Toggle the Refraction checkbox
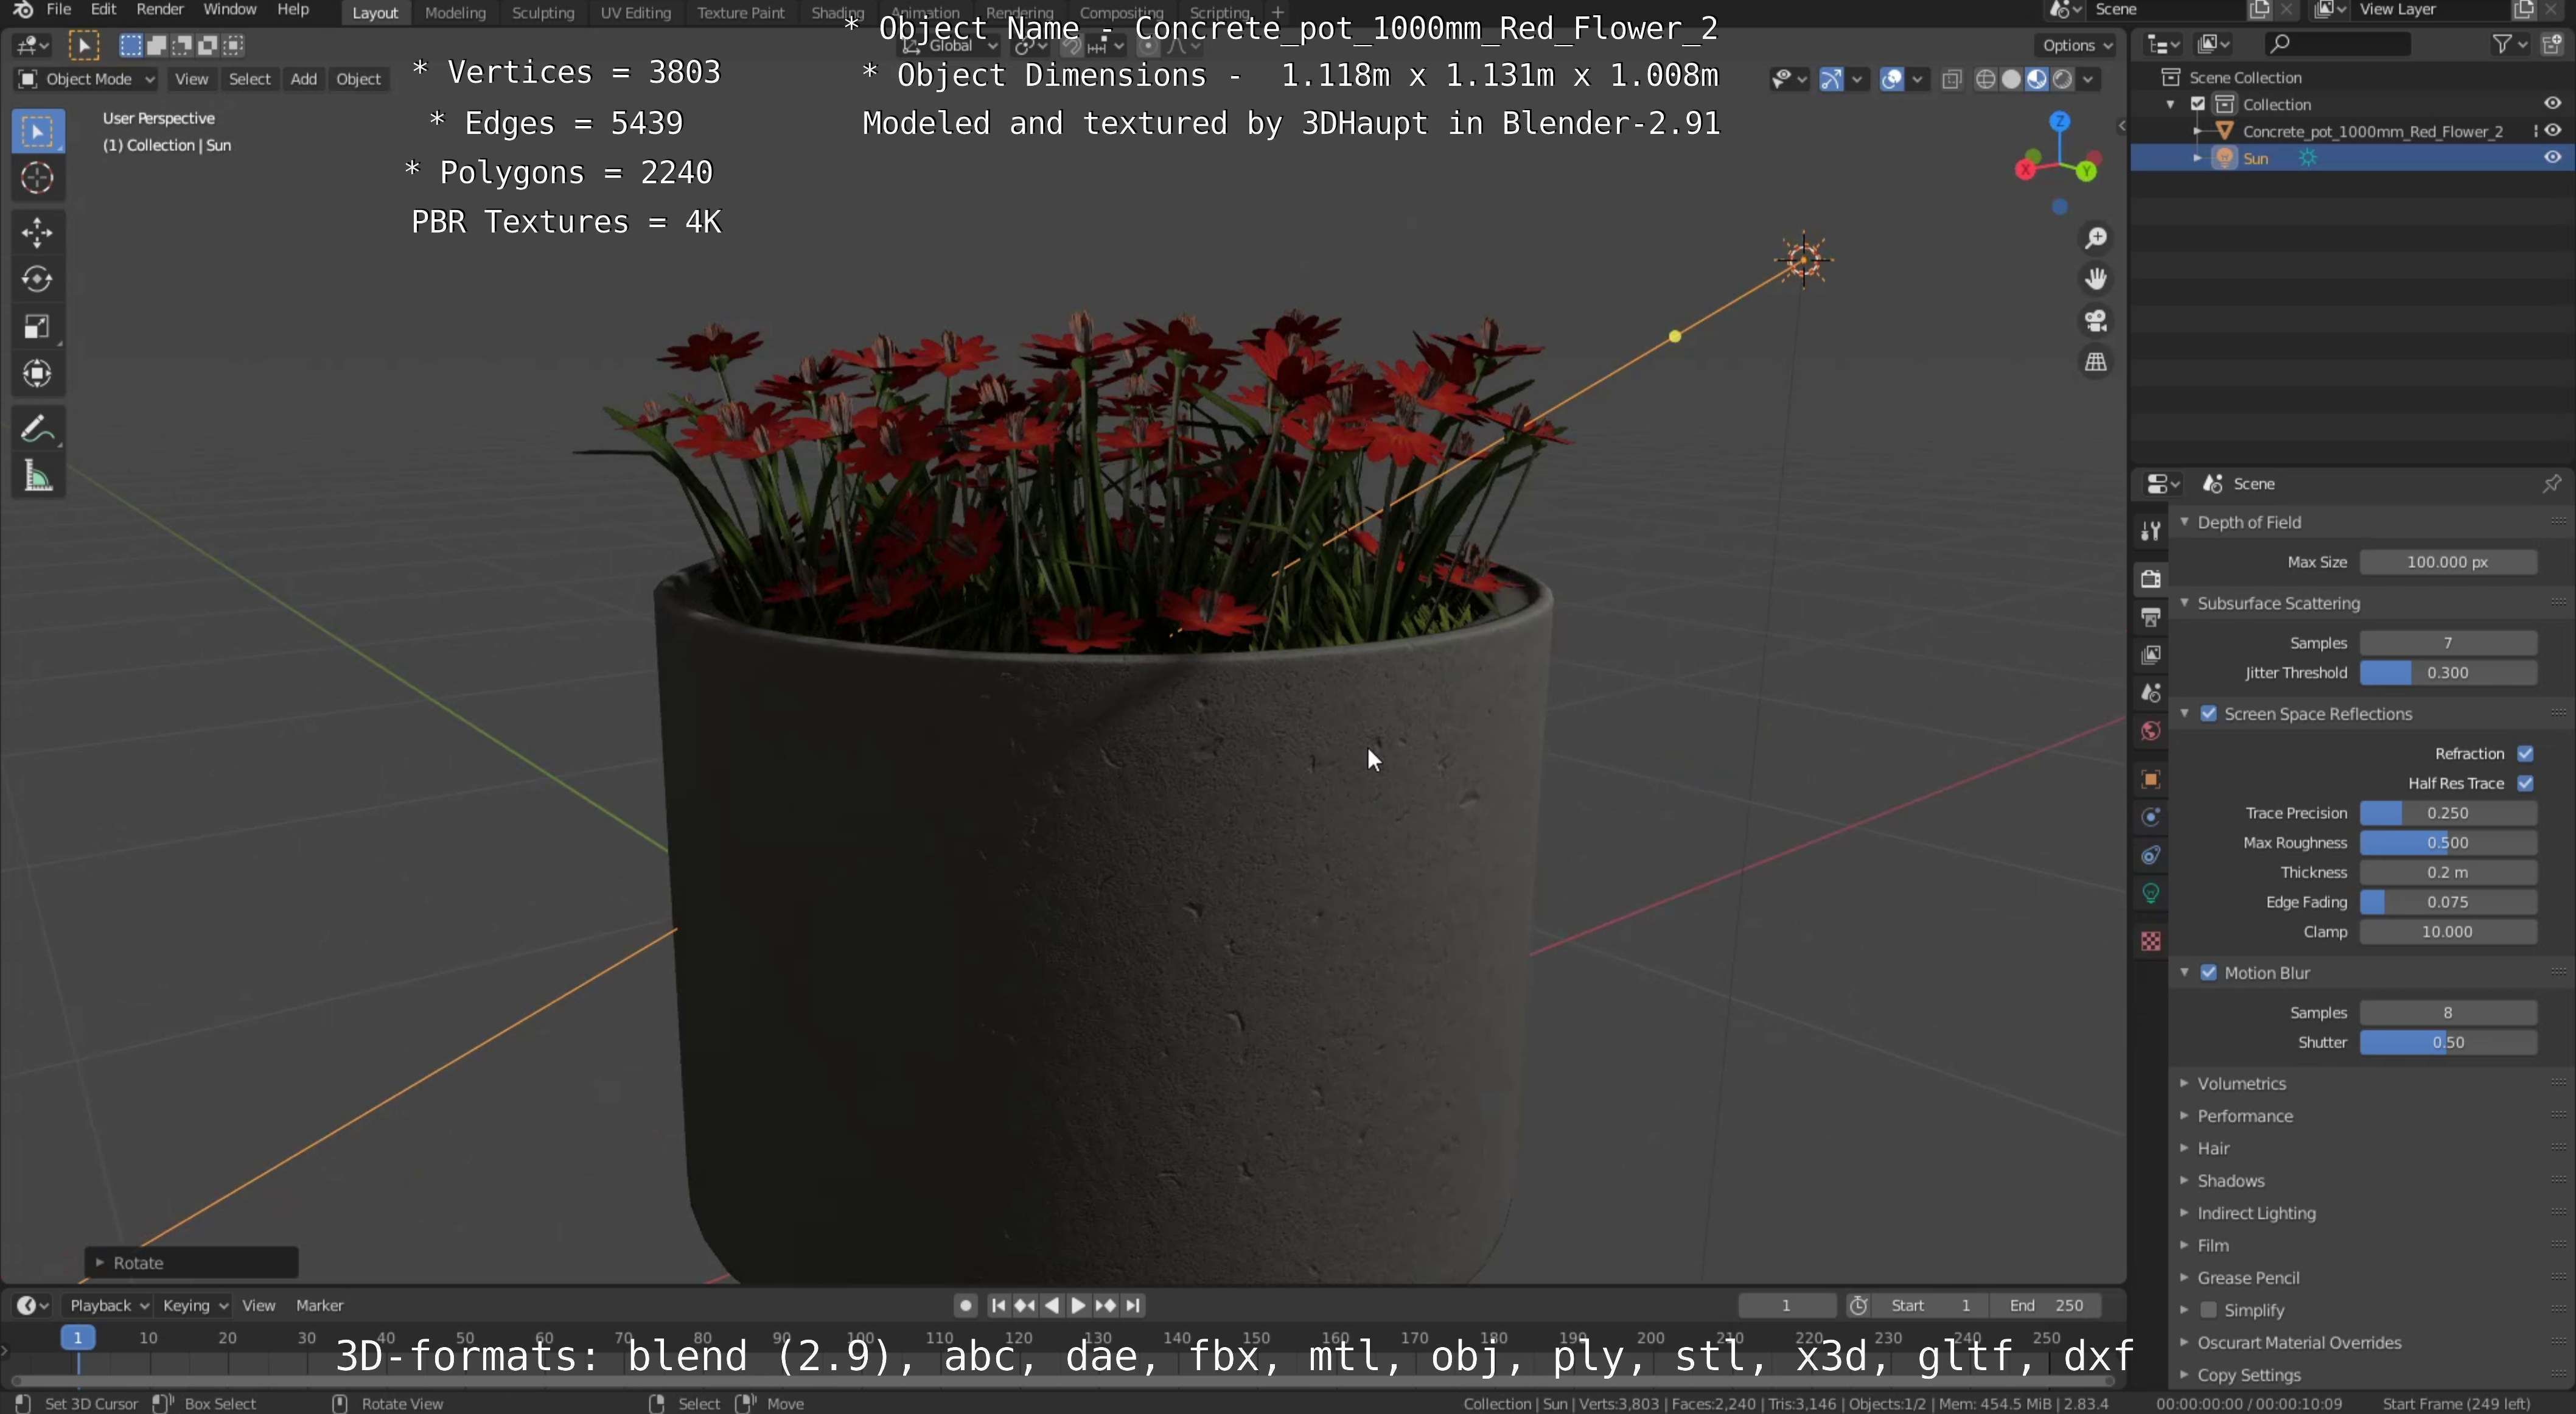Viewport: 2576px width, 1414px height. pos(2525,754)
